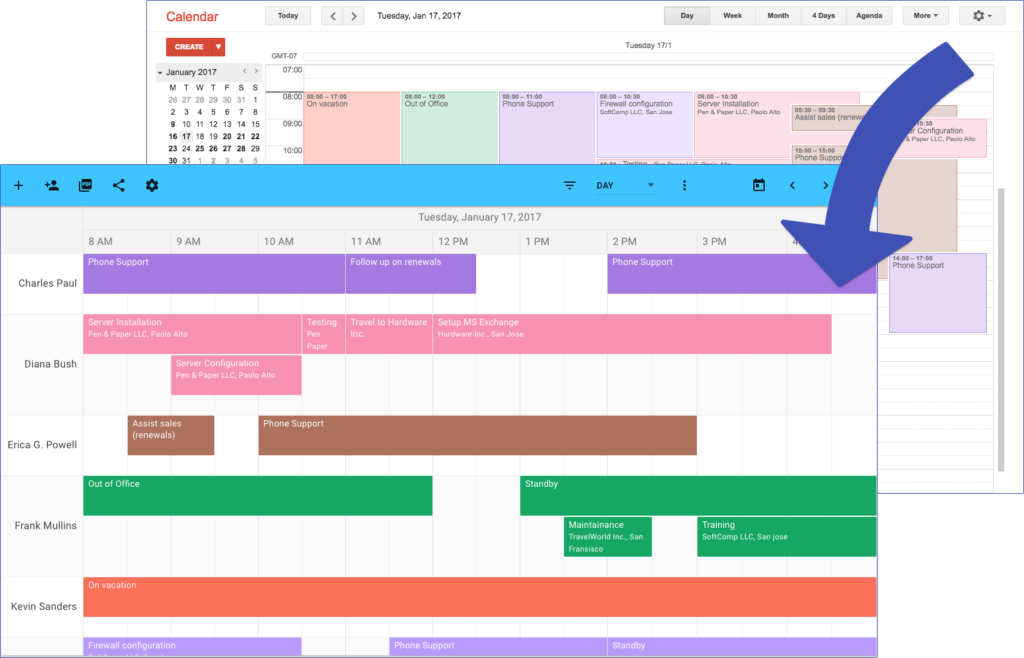Click the share icon on the blue toolbar

click(x=118, y=185)
